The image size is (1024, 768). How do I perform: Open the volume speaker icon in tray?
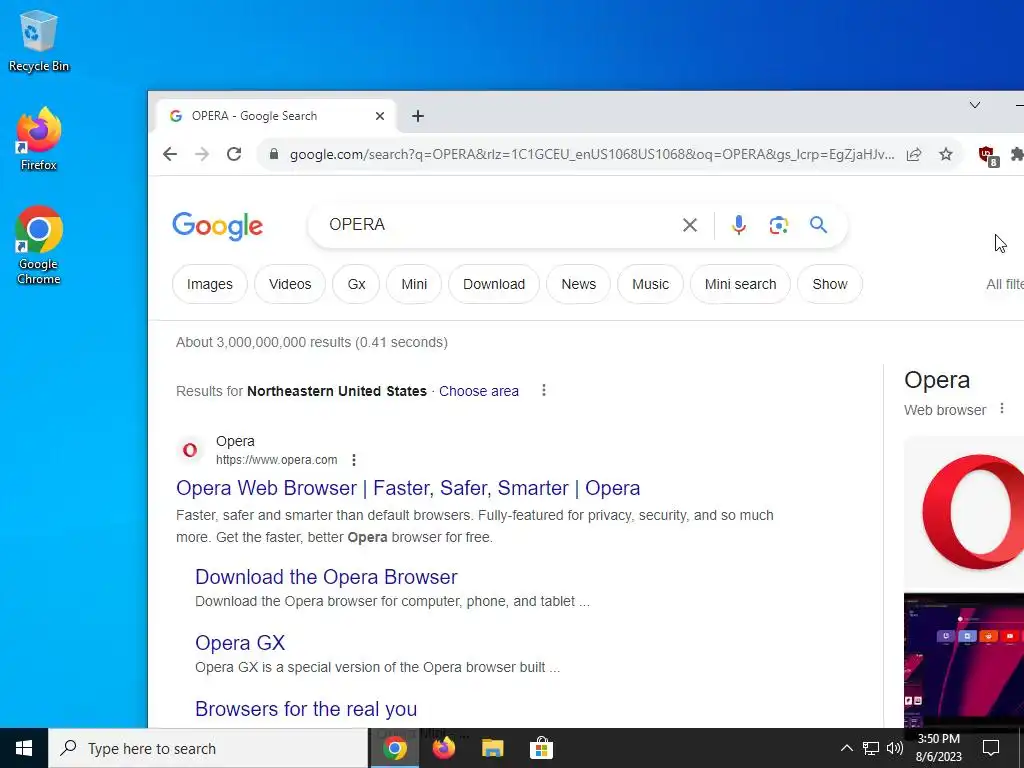[x=895, y=748]
